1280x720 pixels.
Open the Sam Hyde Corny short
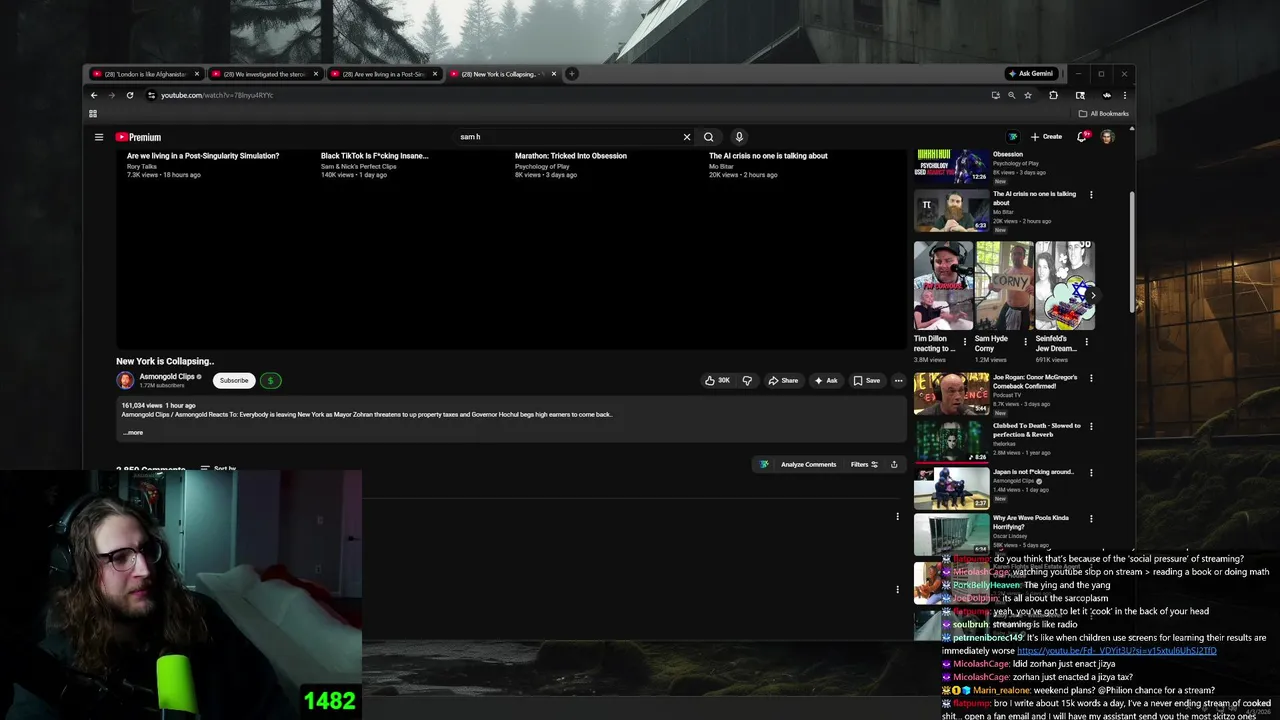click(1004, 286)
